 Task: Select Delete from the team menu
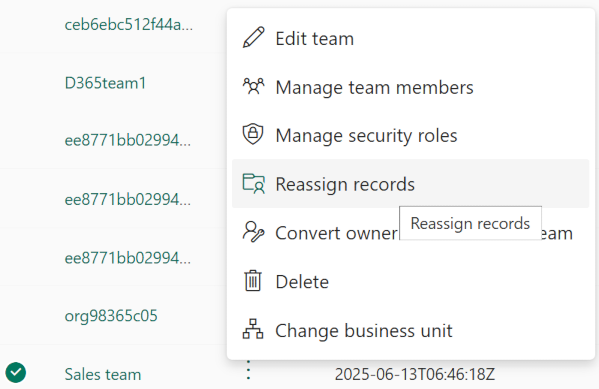coord(410,282)
